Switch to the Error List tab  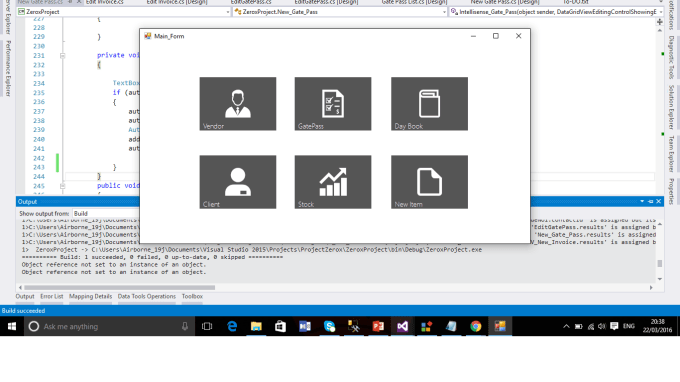click(x=52, y=297)
